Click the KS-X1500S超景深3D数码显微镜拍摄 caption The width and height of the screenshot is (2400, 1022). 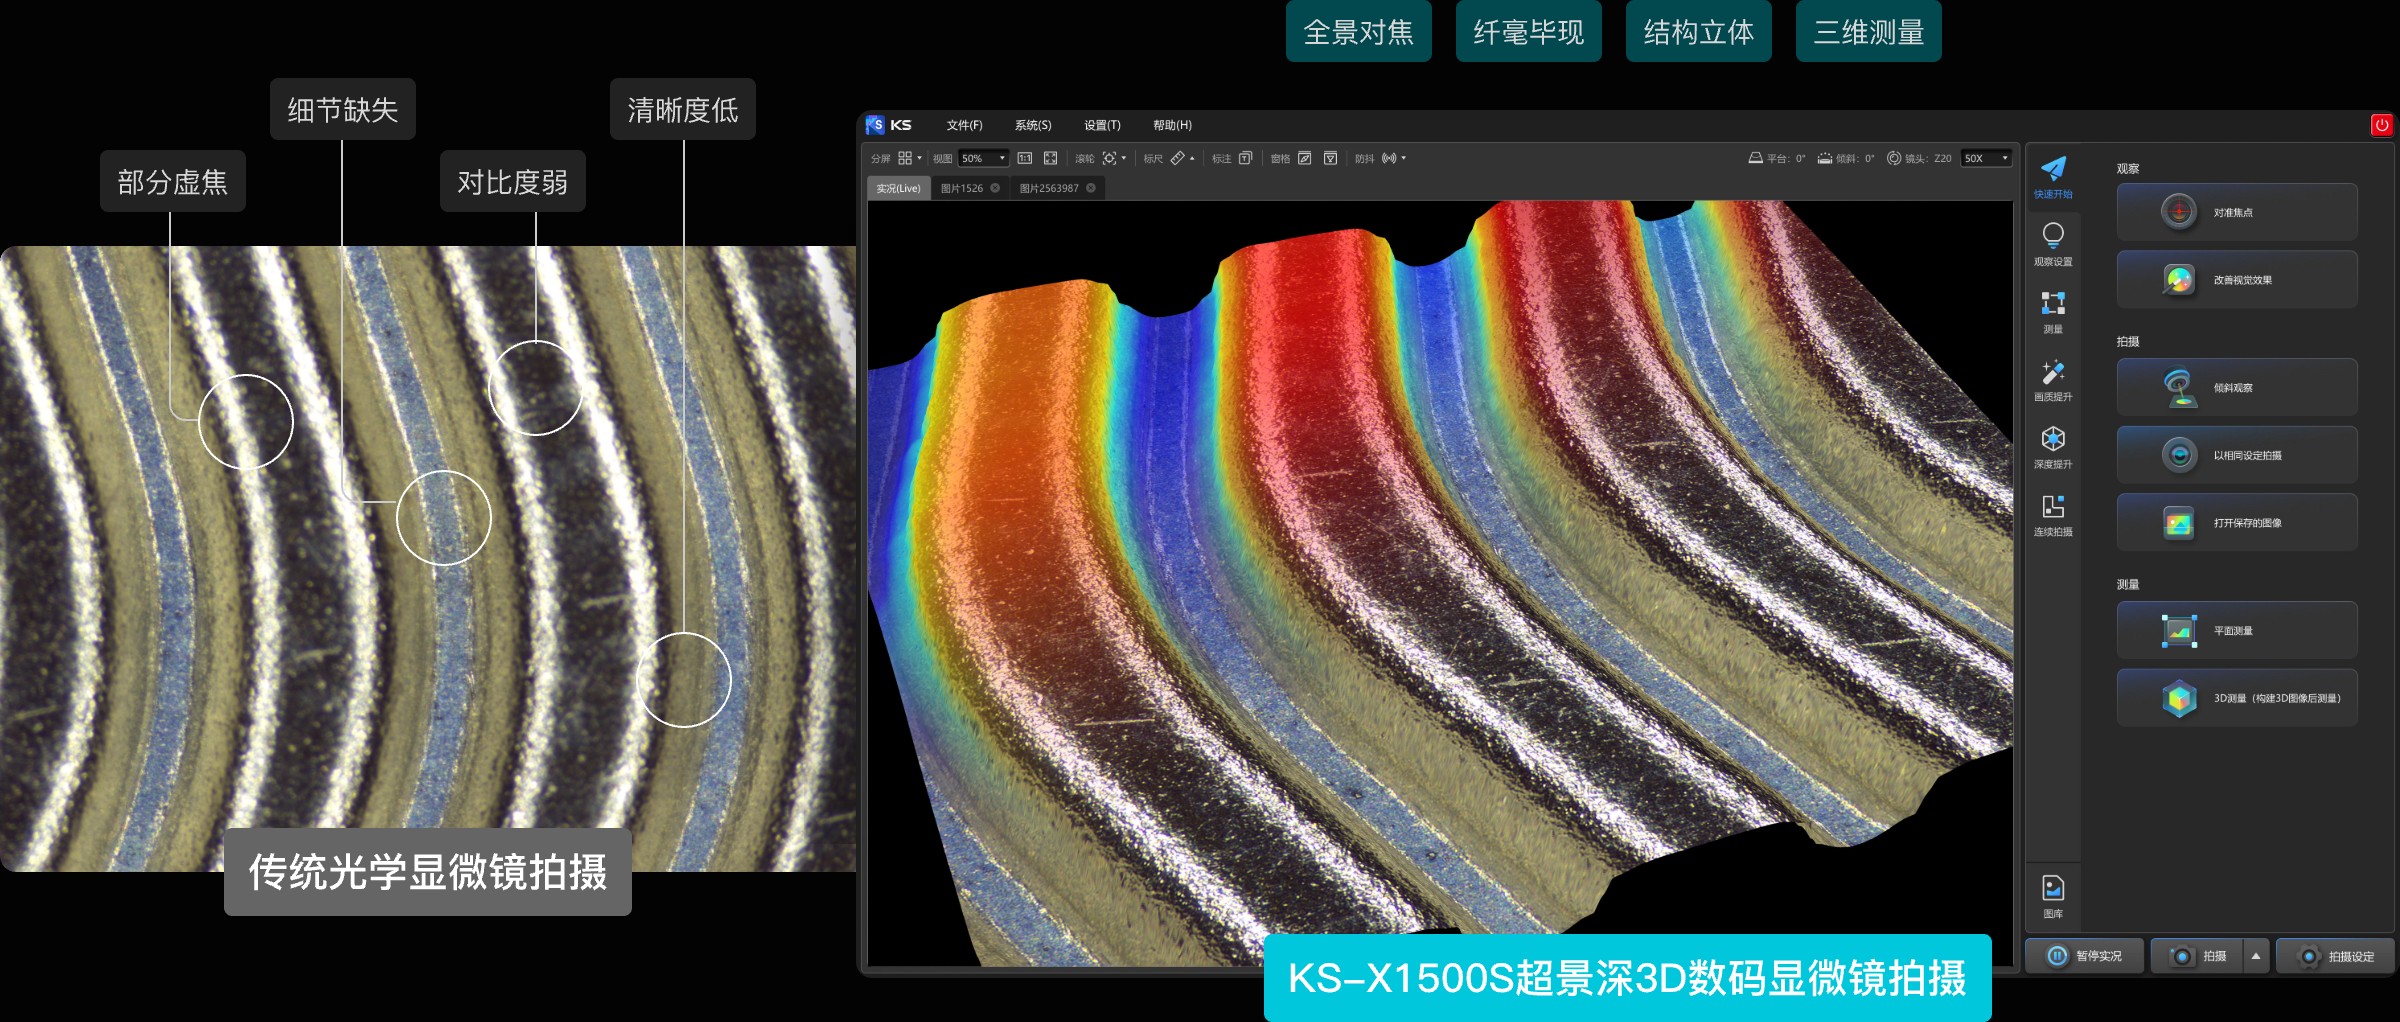tap(1627, 977)
